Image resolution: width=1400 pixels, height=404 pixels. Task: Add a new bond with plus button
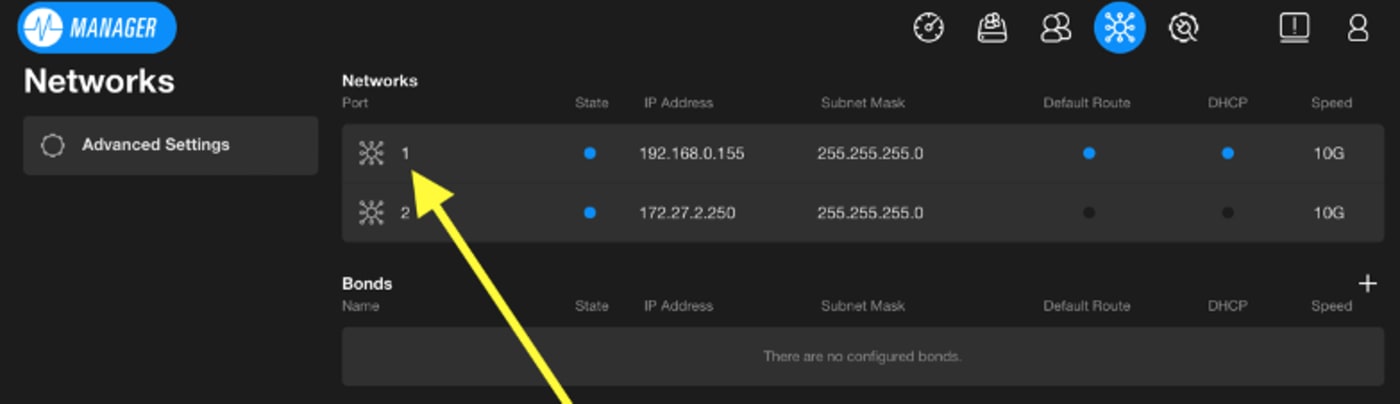pyautogui.click(x=1367, y=284)
